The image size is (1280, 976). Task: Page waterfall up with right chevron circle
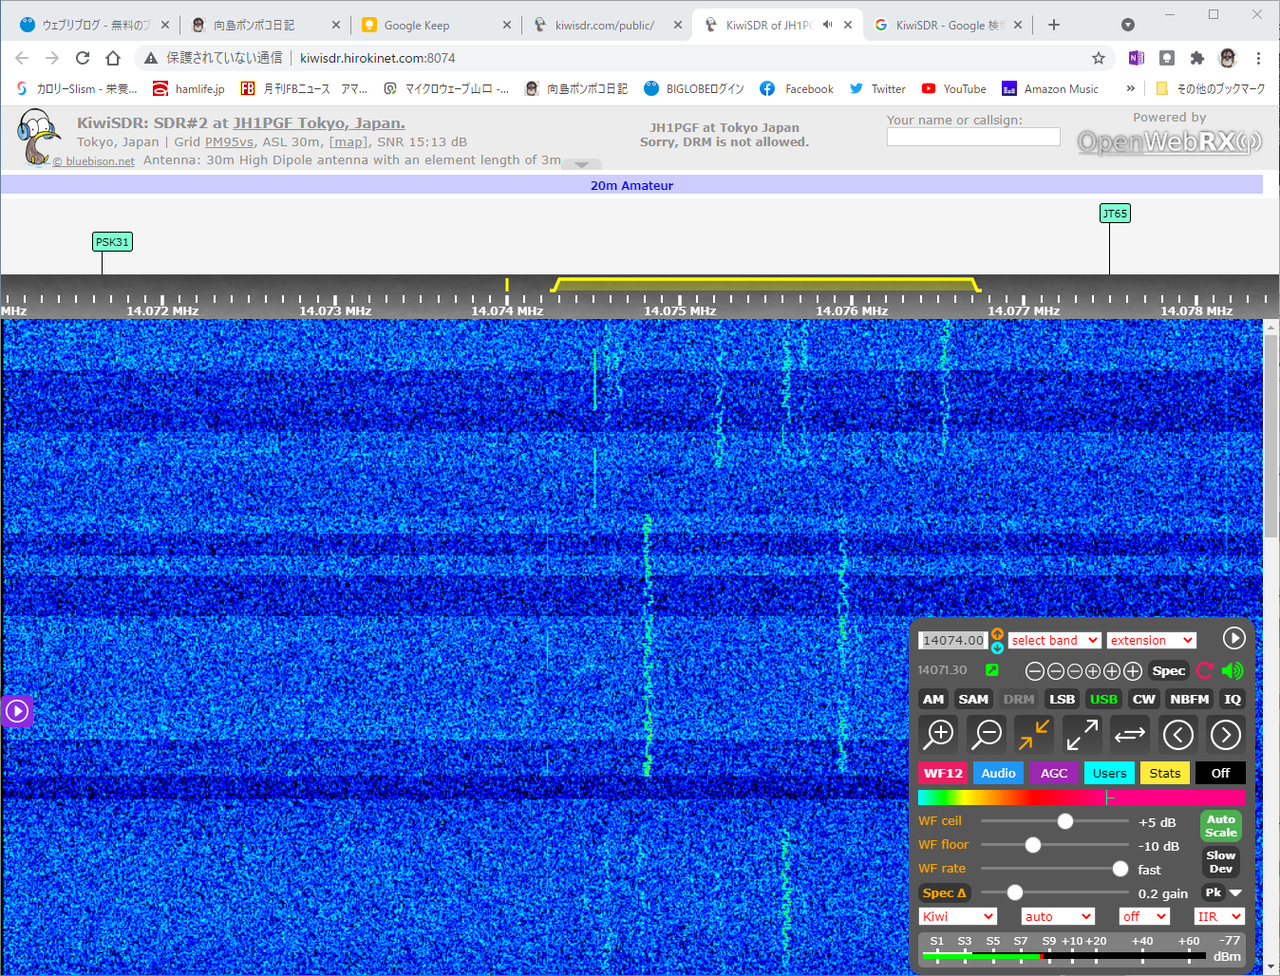(1226, 734)
